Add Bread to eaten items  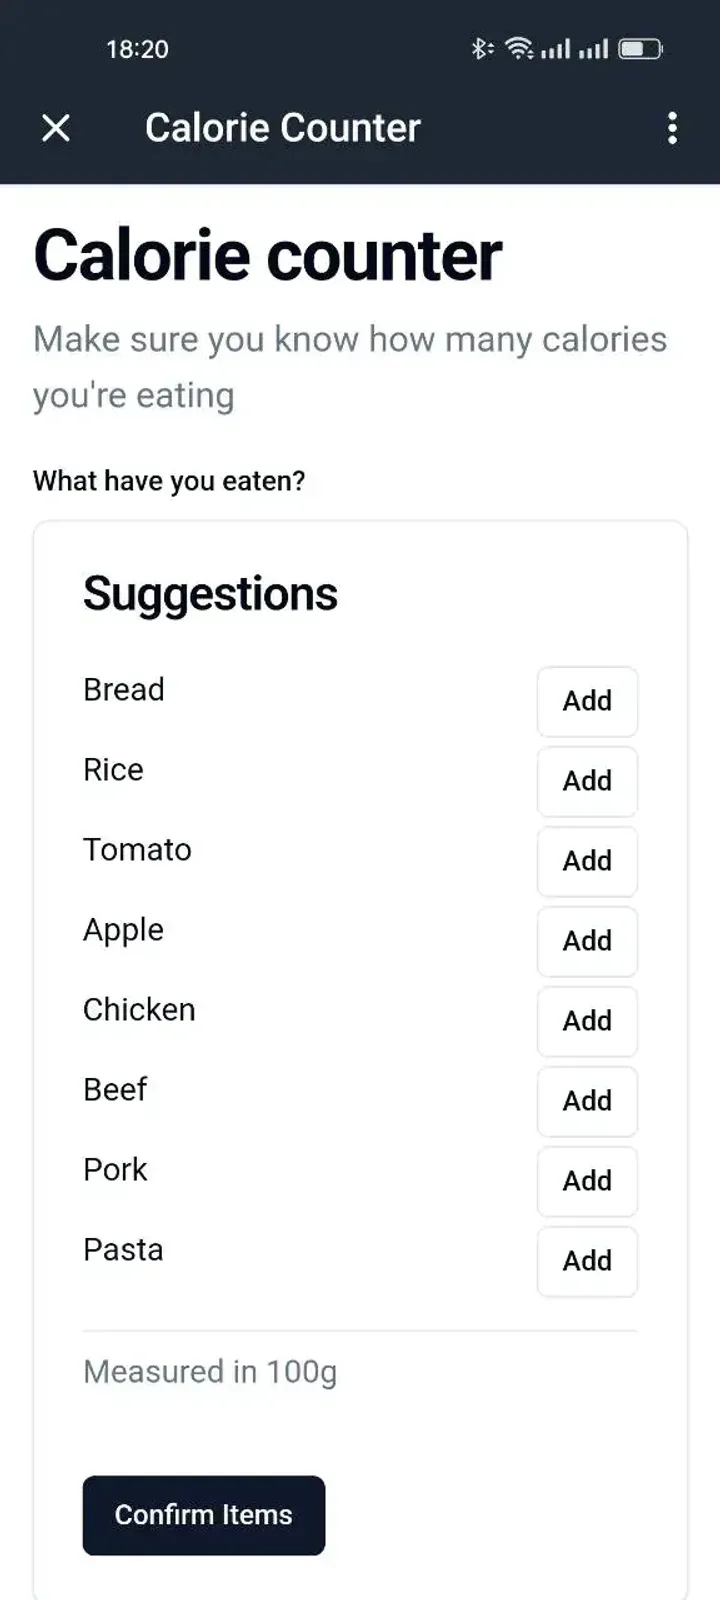tap(587, 701)
